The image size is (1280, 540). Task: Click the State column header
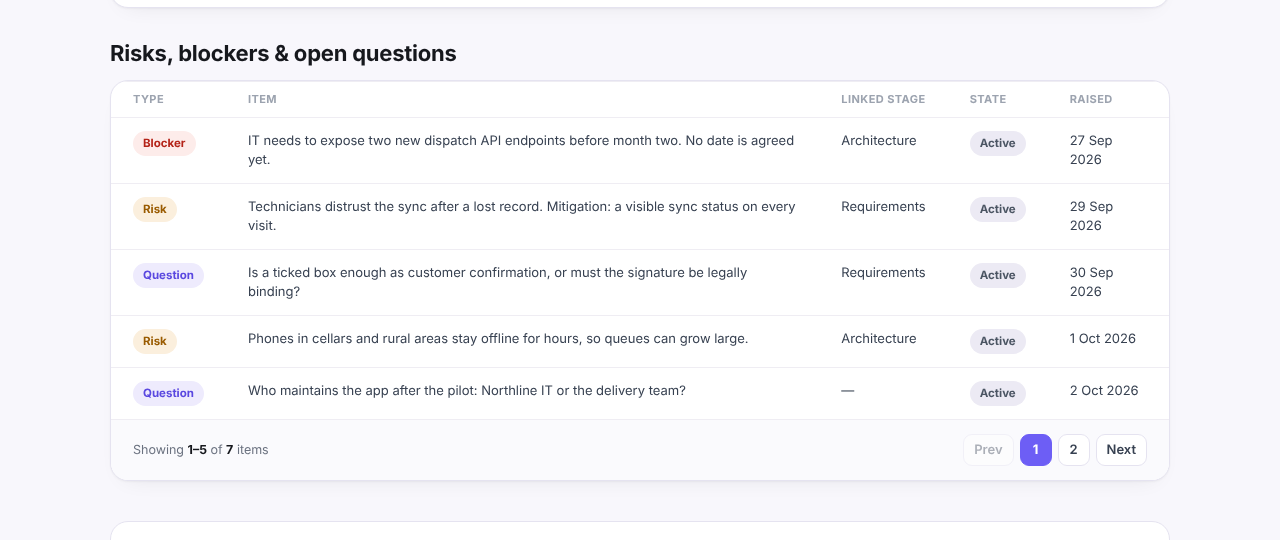tap(988, 99)
